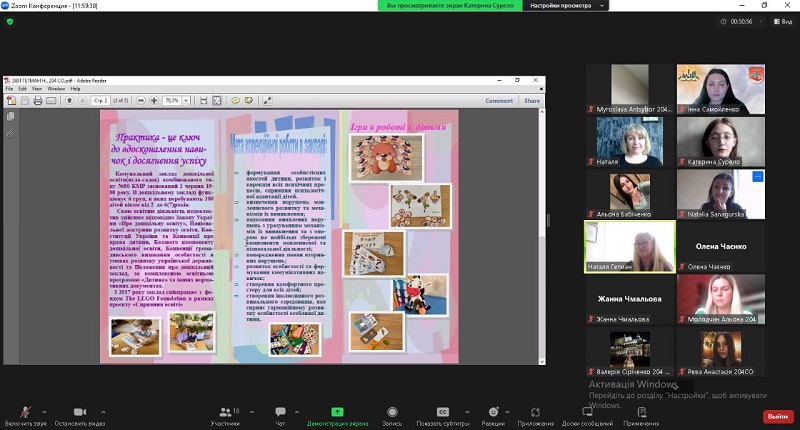Screen dimensions: 800x430
Task: Open the Чат chat panel
Action: click(280, 413)
